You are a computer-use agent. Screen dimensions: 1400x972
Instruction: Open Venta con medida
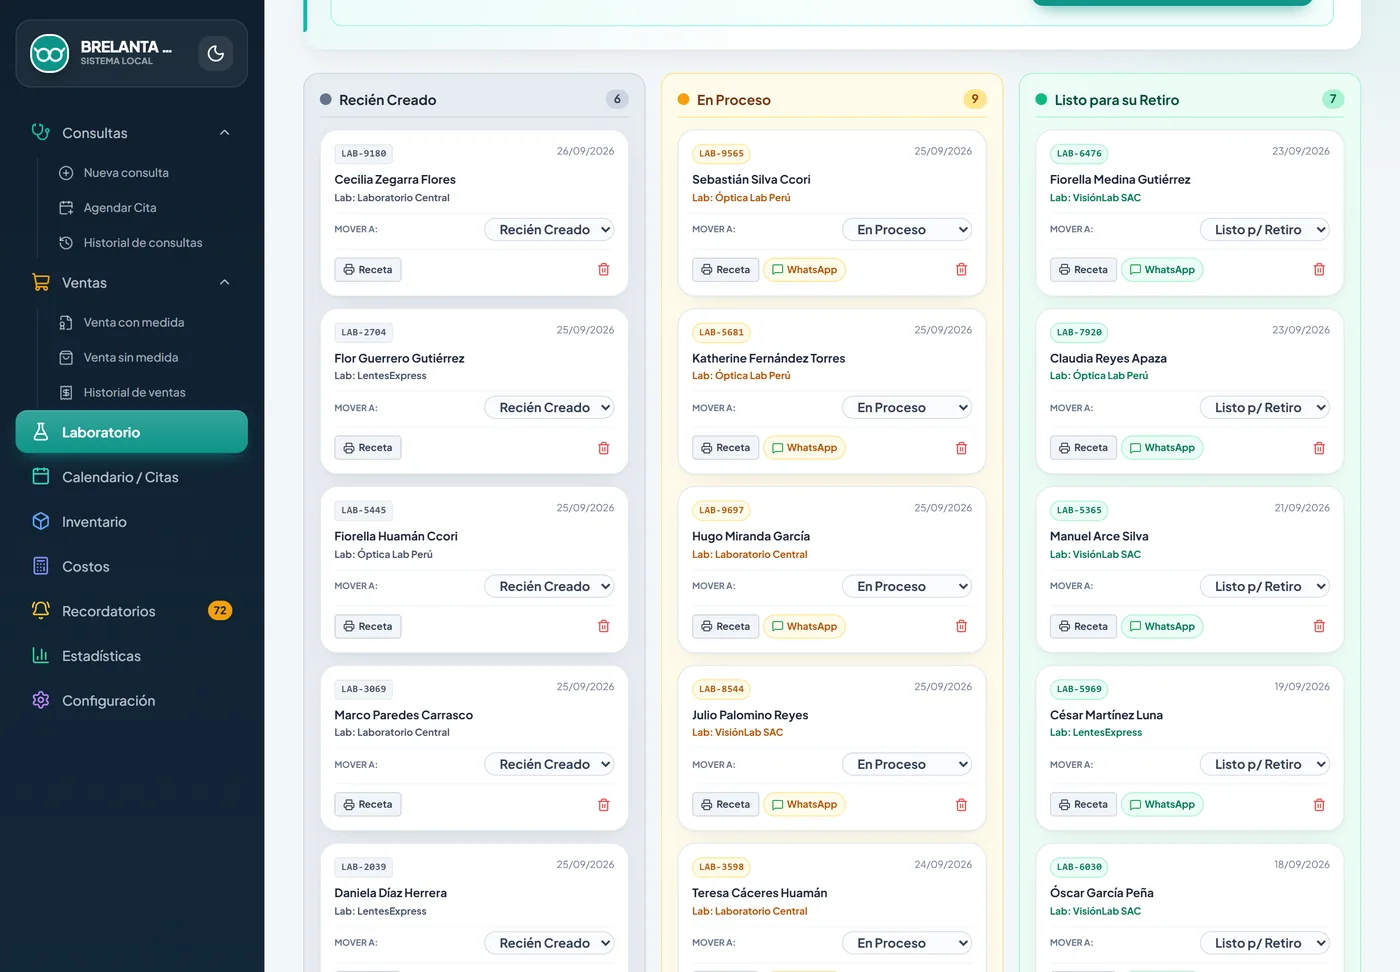[x=134, y=323]
